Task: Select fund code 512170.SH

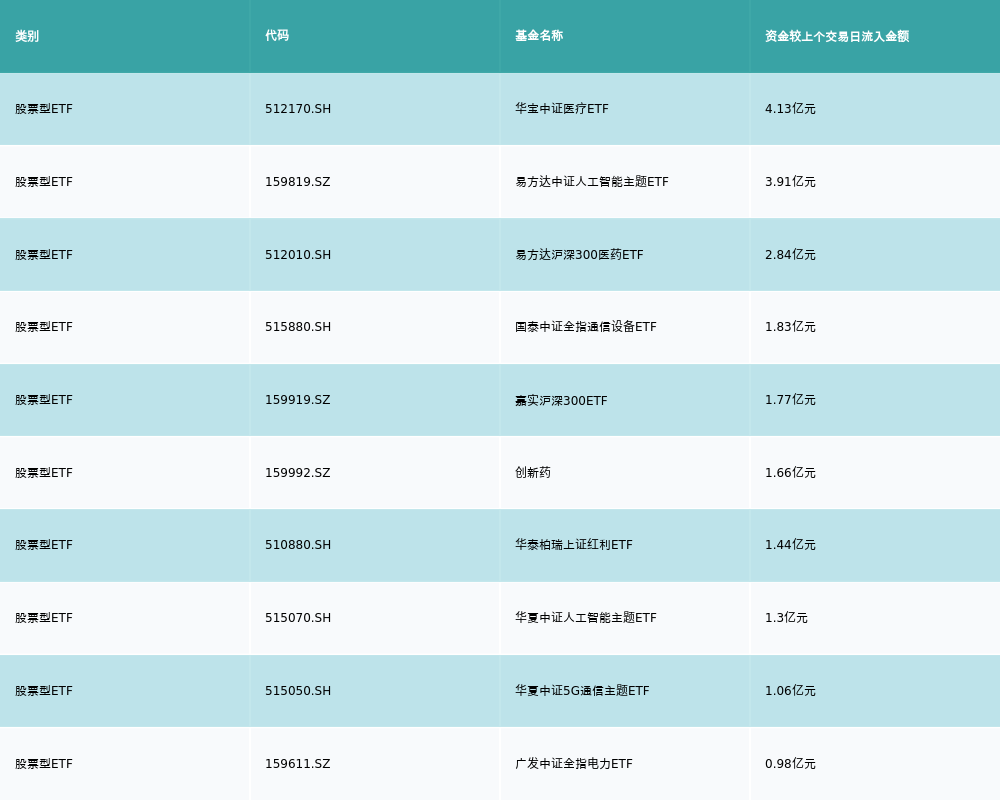Action: (298, 109)
